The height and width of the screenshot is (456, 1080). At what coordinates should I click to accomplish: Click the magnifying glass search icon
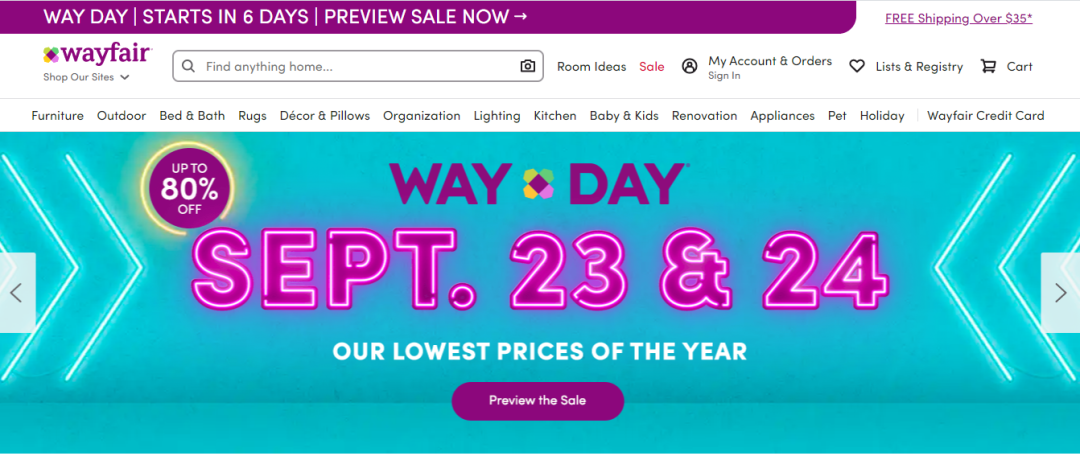pos(189,66)
